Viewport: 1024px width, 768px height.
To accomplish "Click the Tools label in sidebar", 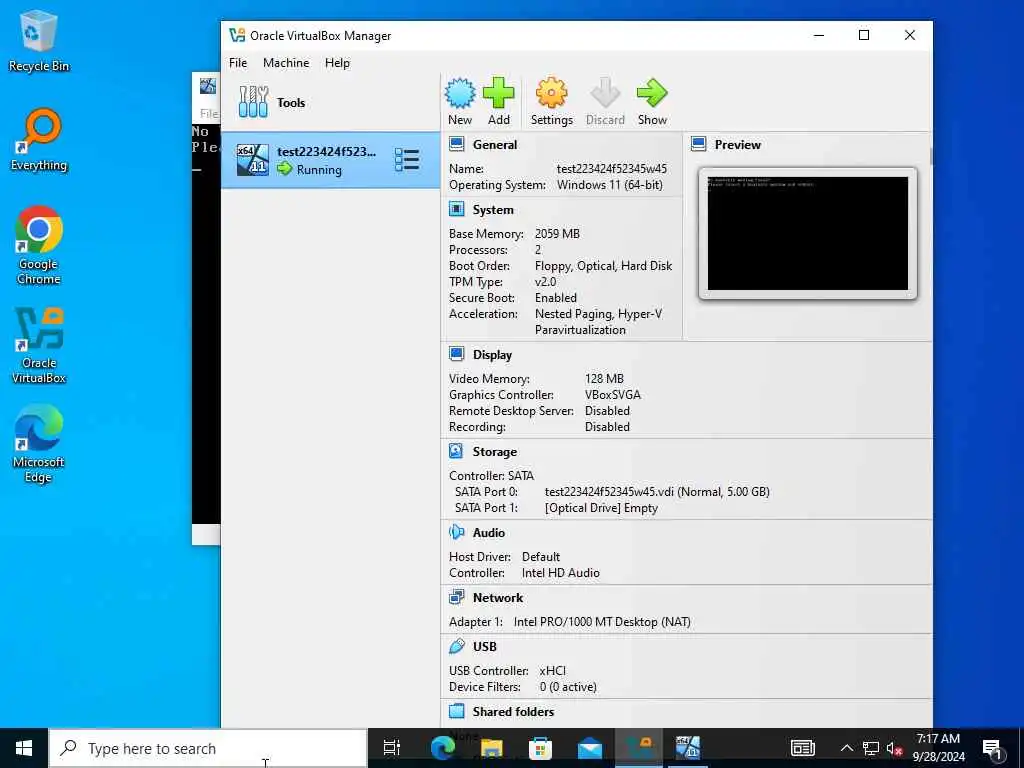I will [291, 103].
